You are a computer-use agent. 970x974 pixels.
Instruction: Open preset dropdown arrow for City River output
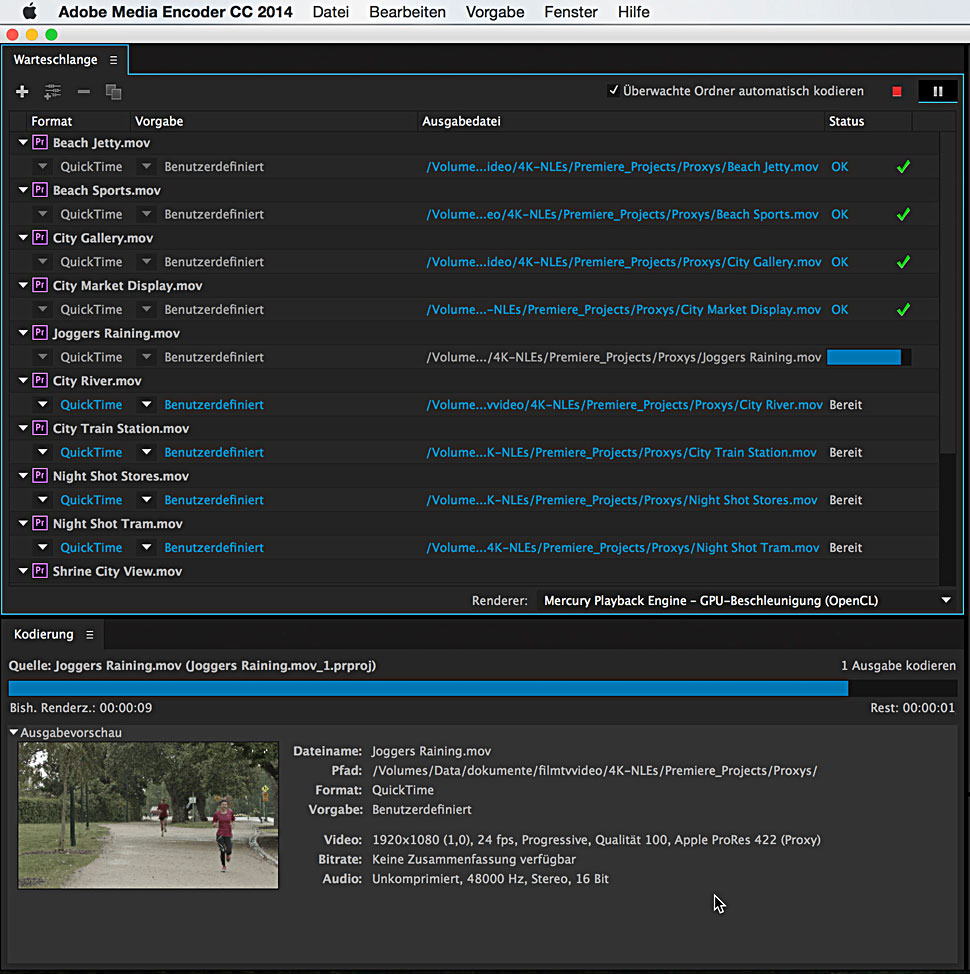click(x=147, y=404)
